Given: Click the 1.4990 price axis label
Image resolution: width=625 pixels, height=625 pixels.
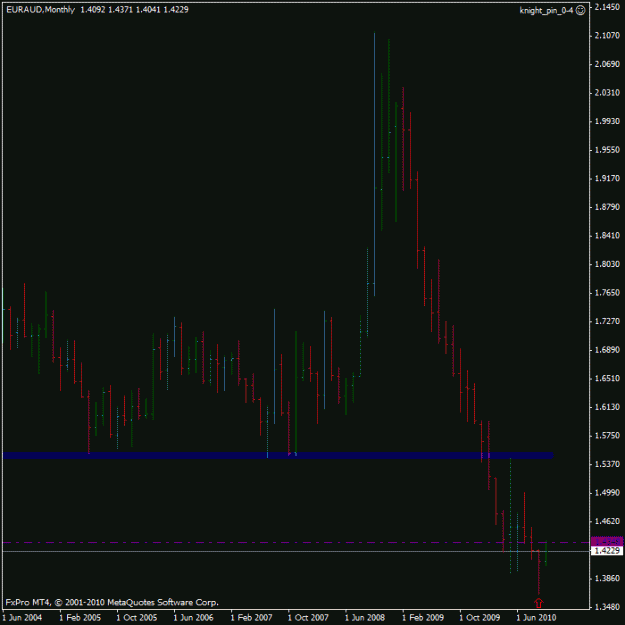Looking at the screenshot, I should [607, 493].
